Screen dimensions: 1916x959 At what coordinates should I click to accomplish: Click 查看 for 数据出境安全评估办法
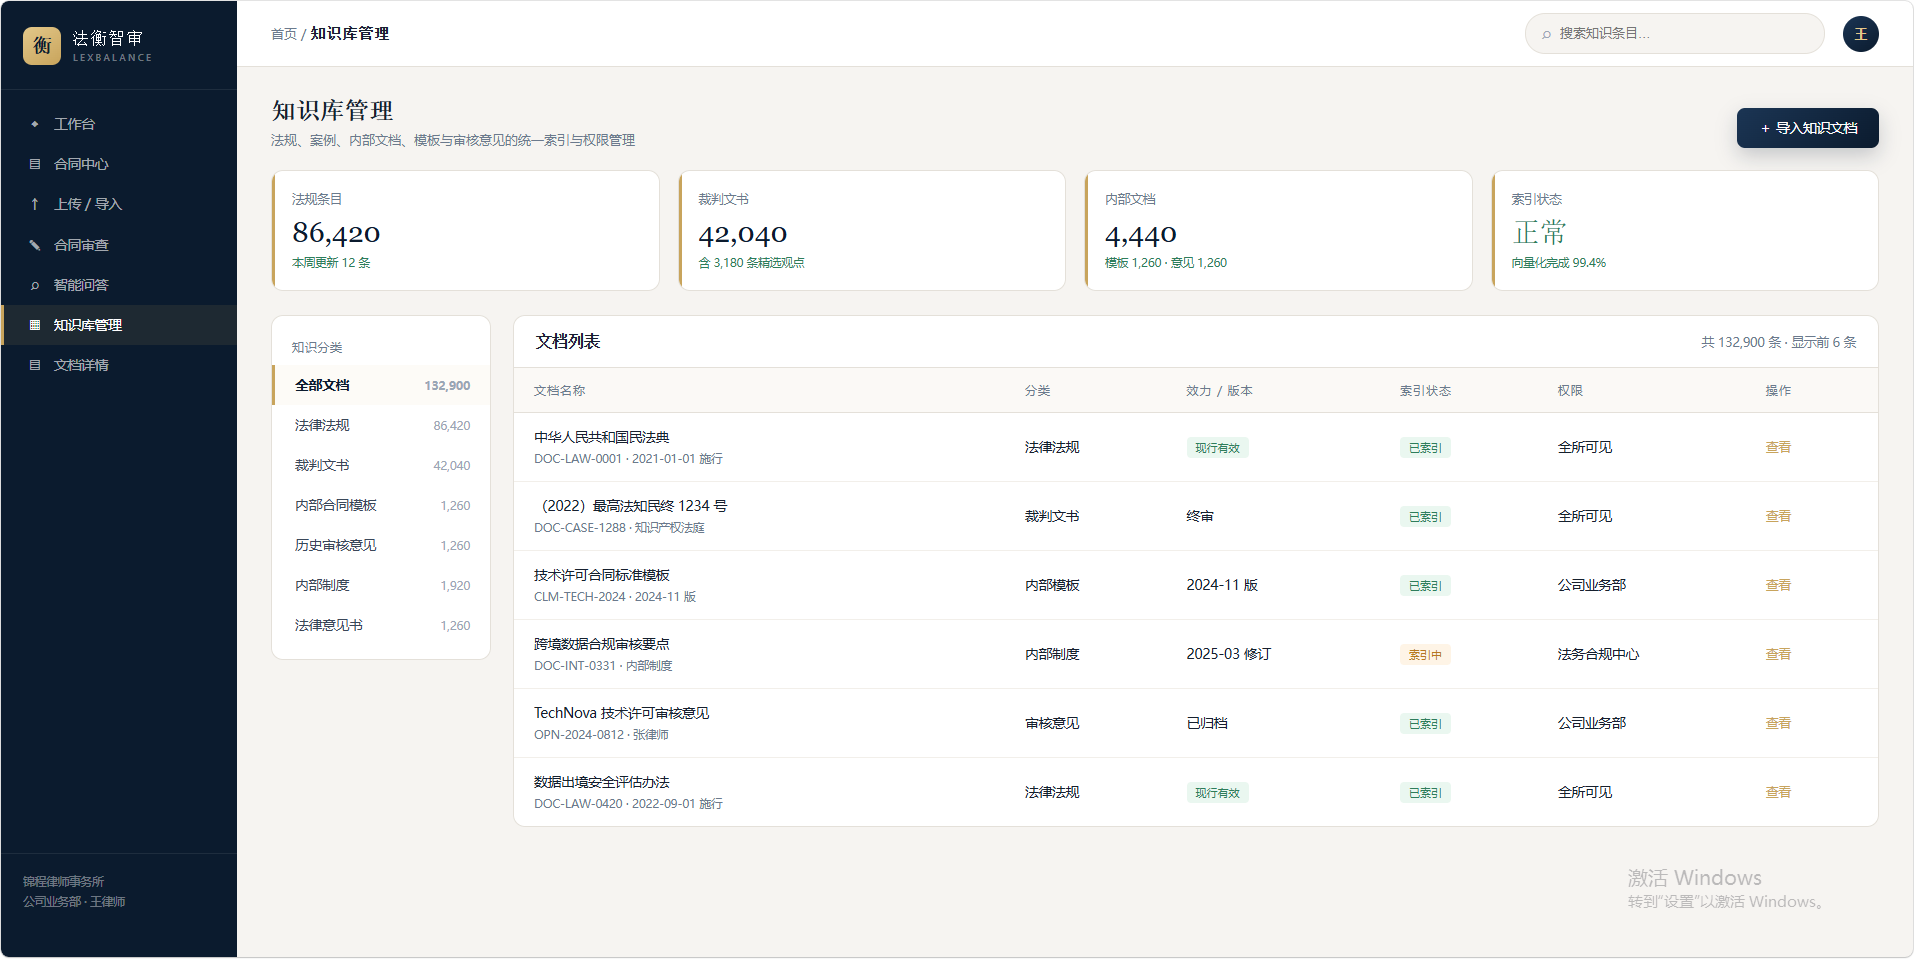click(x=1777, y=792)
